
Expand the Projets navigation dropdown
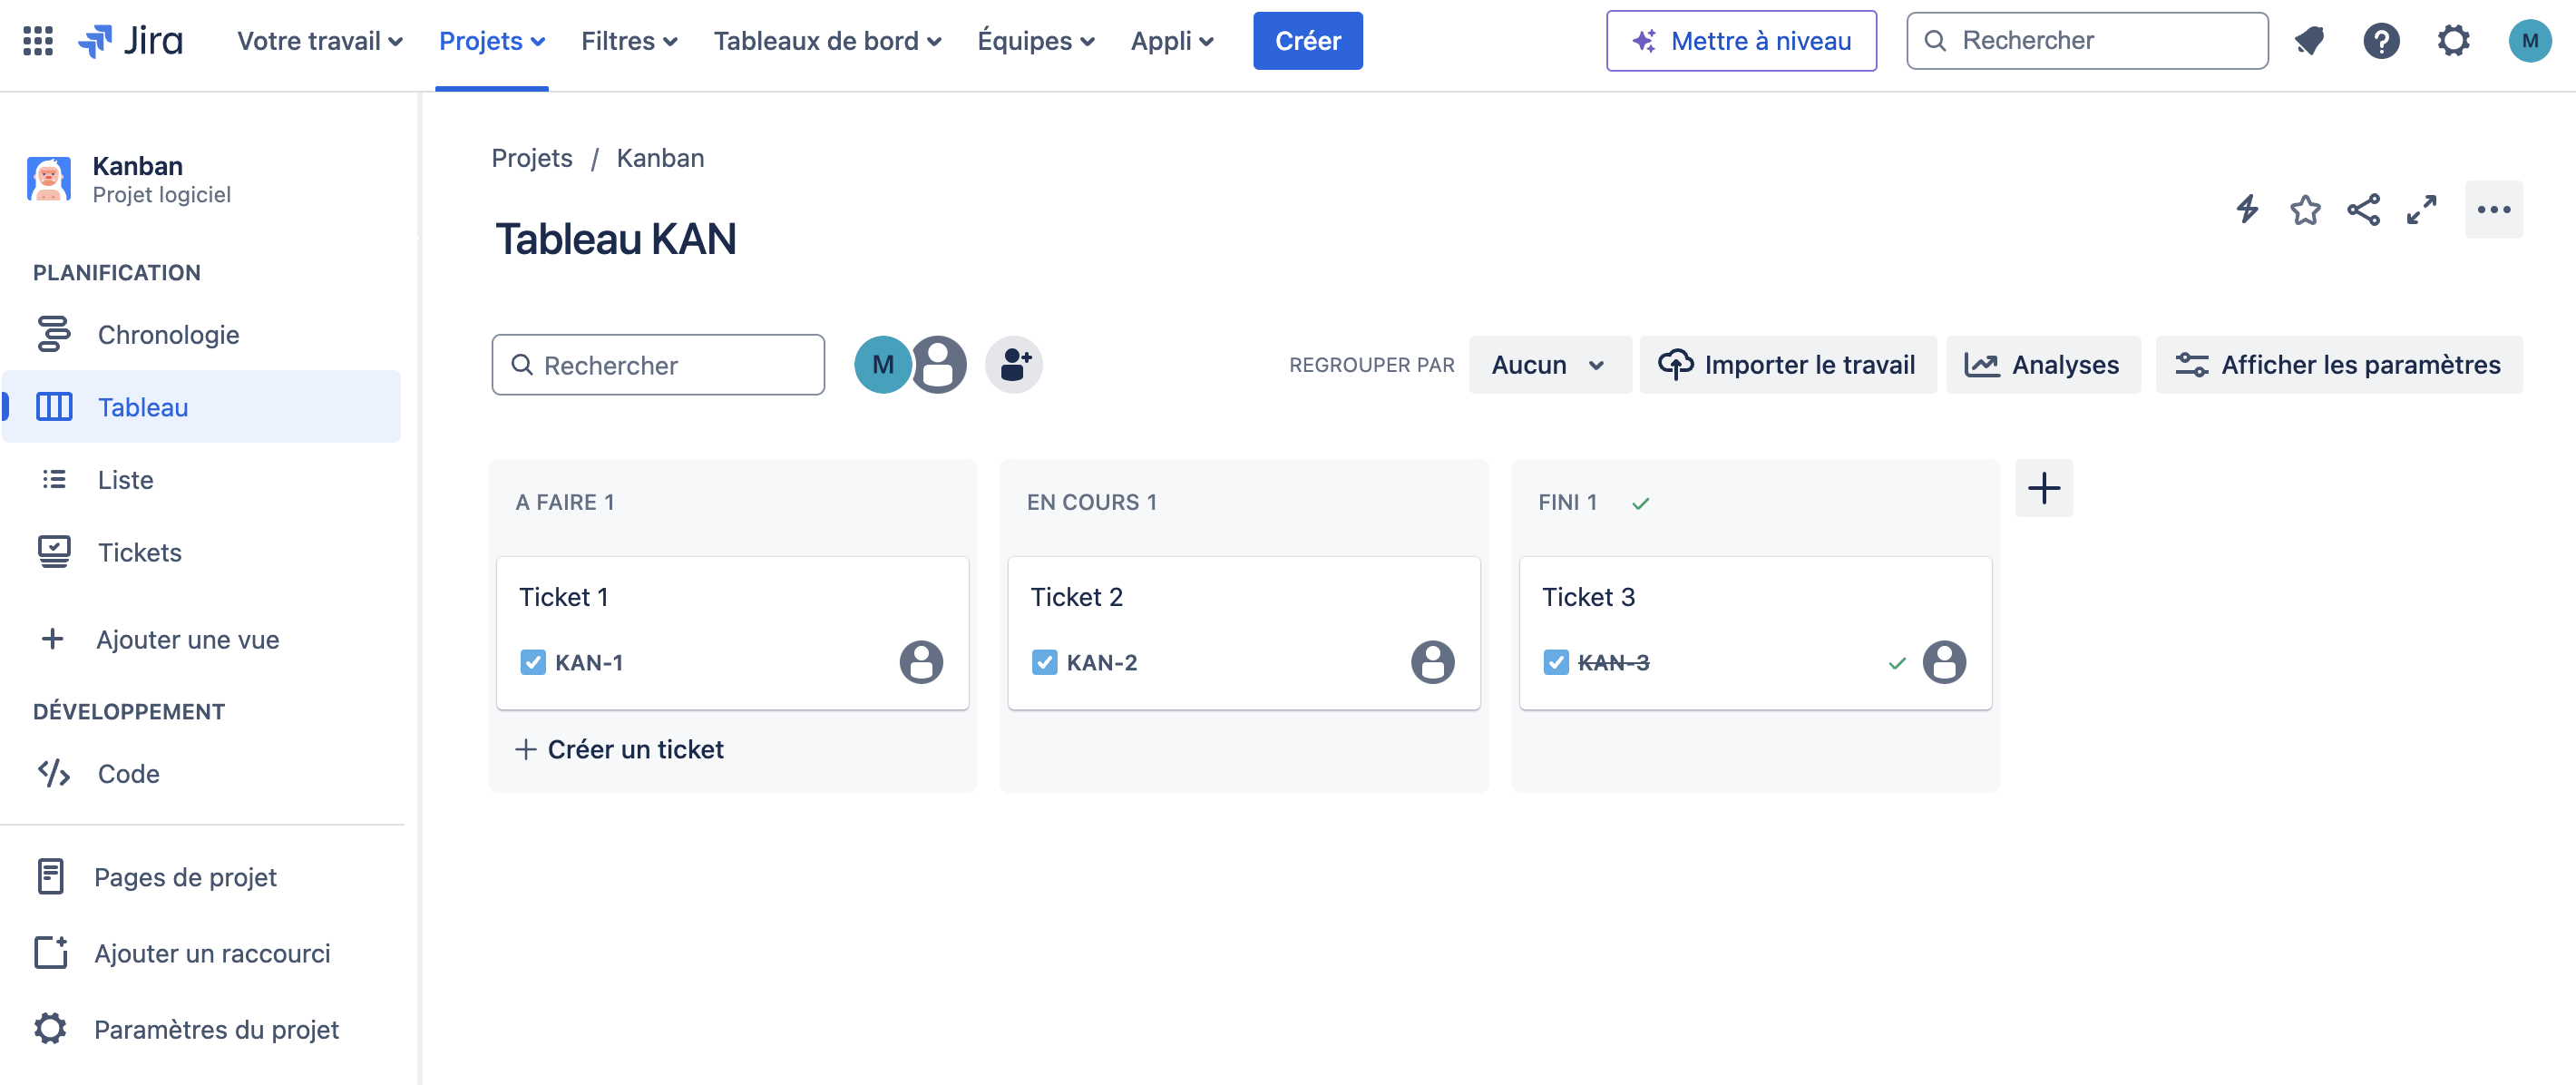(493, 38)
